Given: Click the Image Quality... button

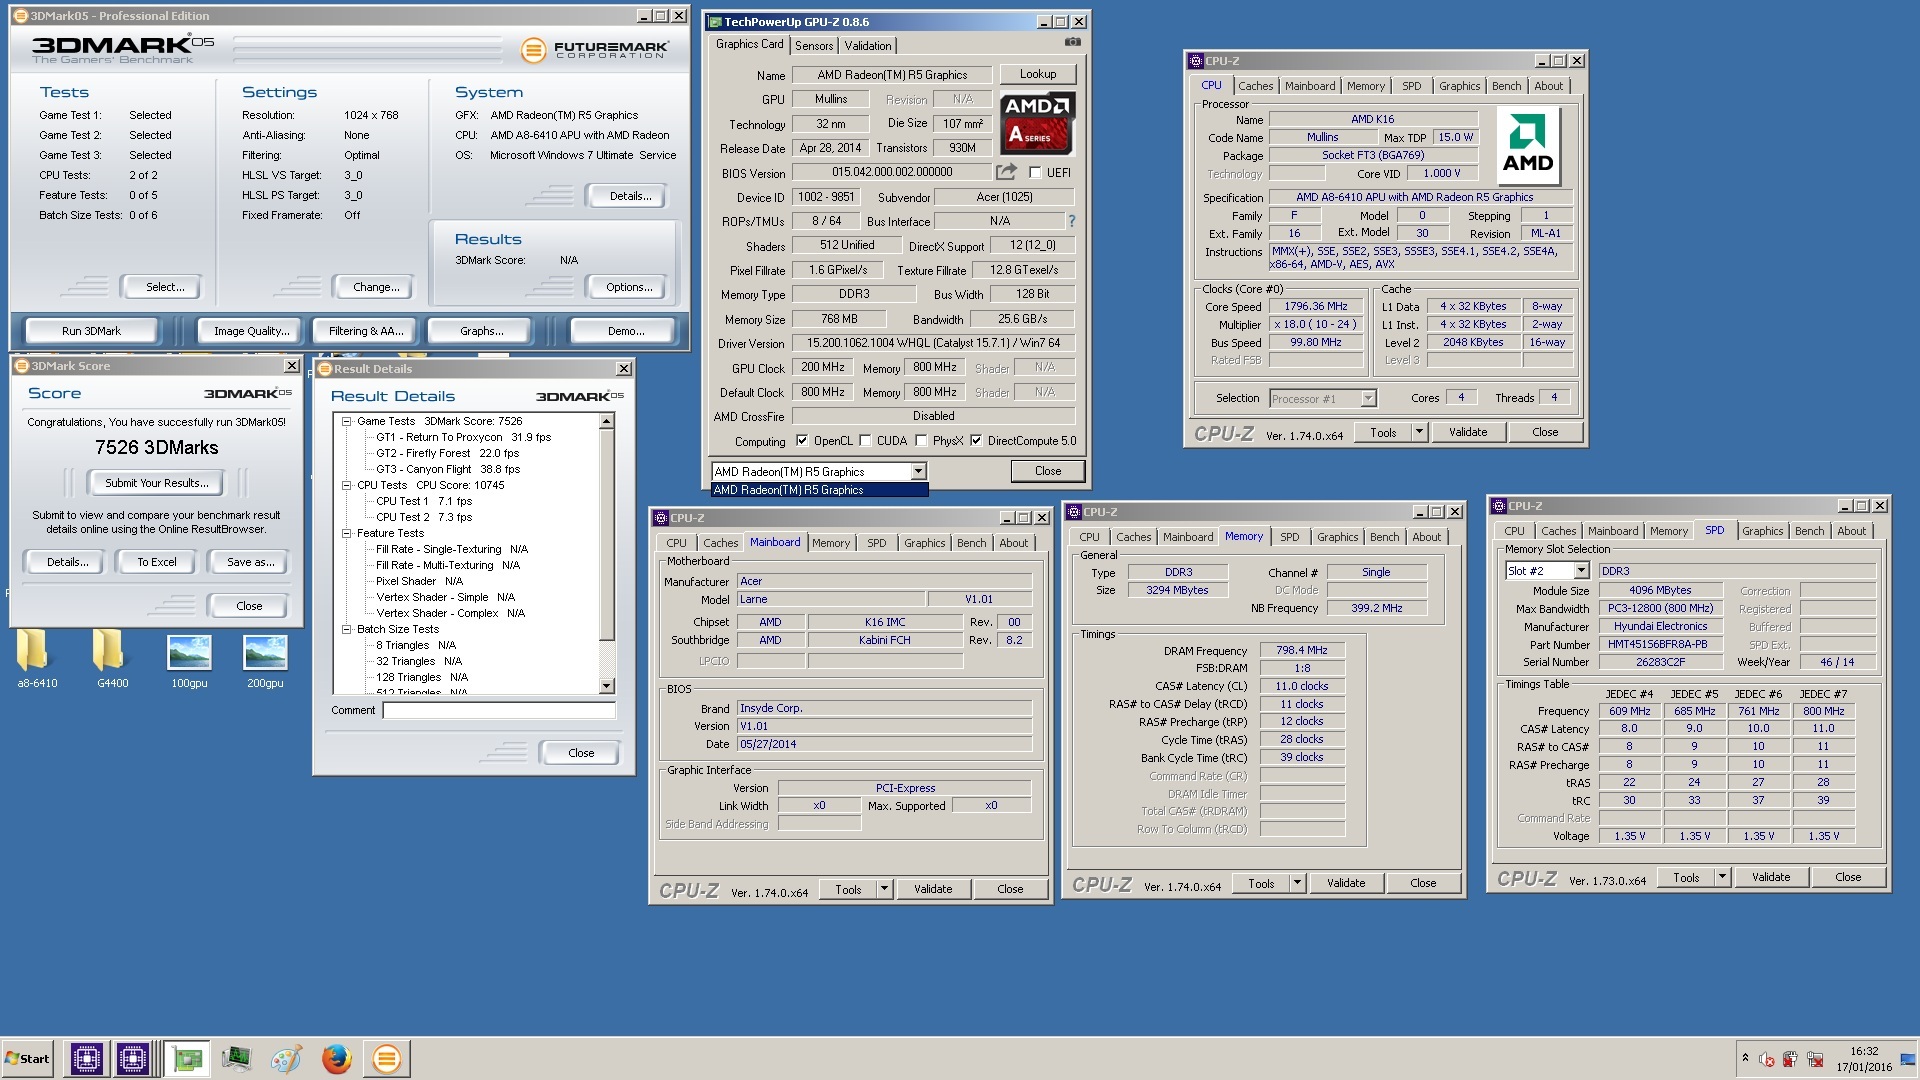Looking at the screenshot, I should 251,330.
